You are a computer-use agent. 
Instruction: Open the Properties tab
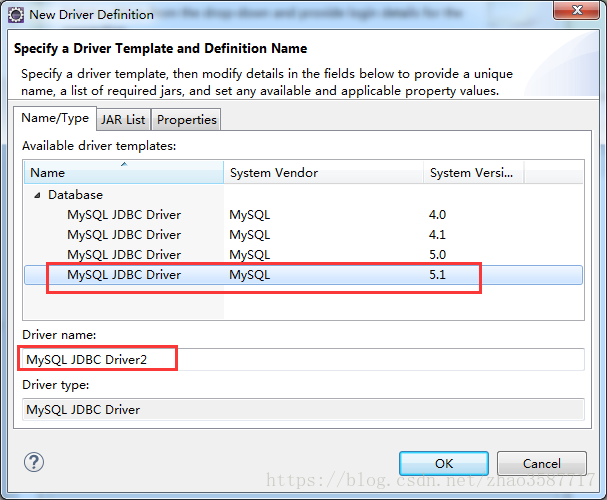187,120
